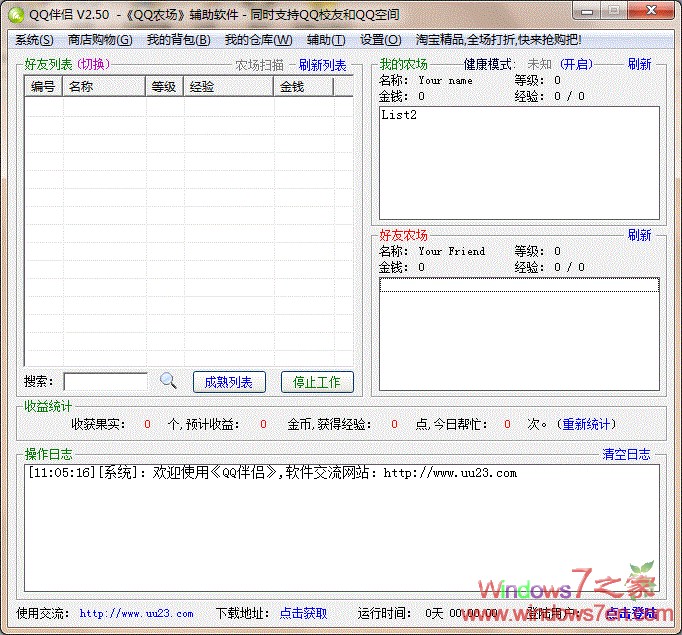Toggle friend list with (切换) link

click(x=93, y=65)
